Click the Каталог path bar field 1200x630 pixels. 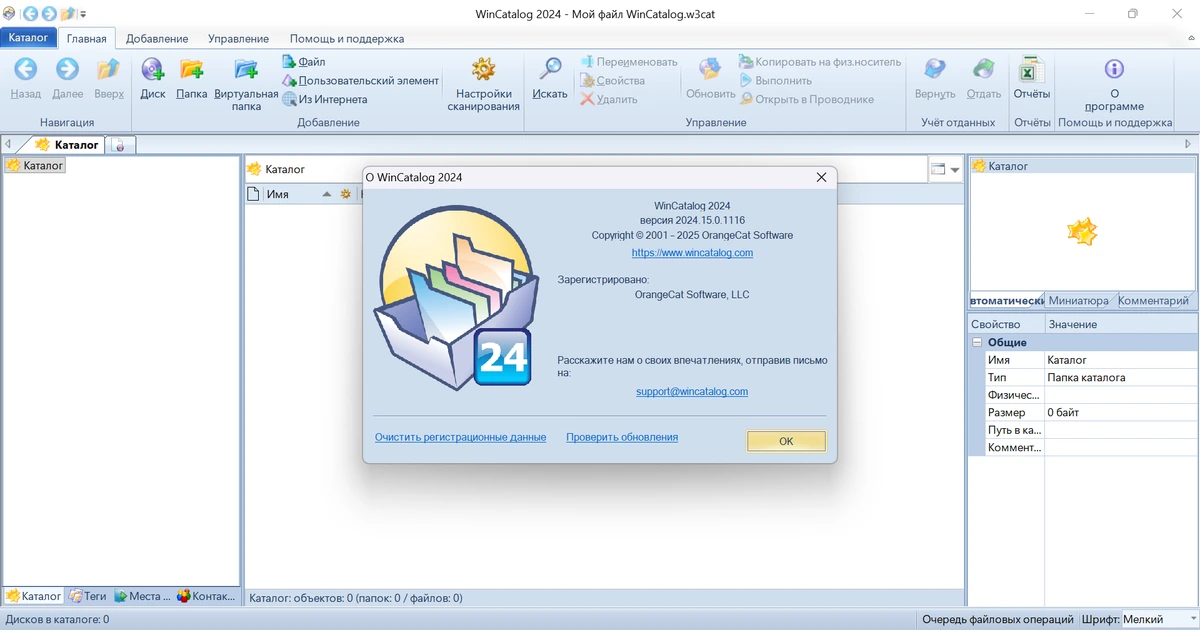coord(586,170)
